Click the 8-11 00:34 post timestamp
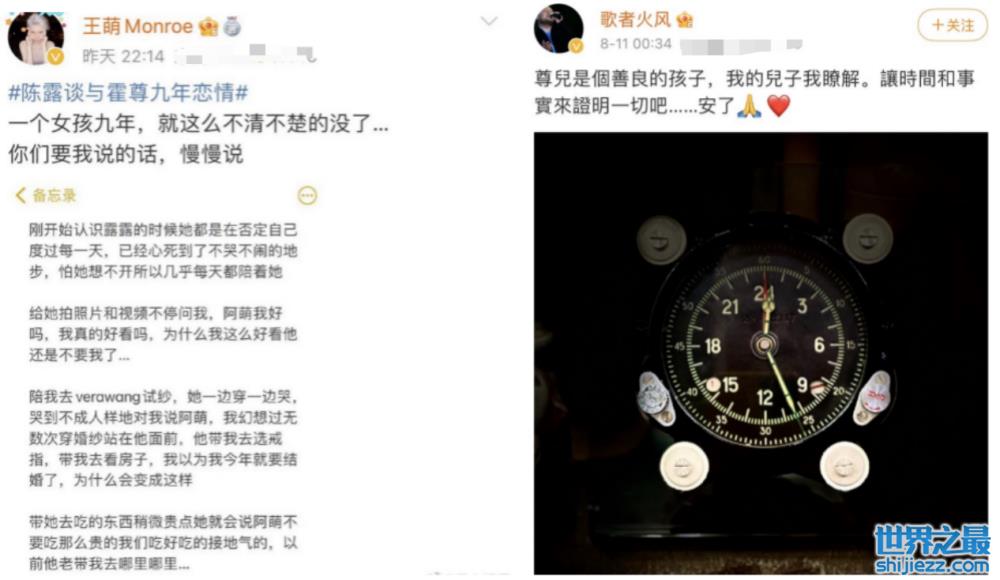The image size is (1000, 580). click(x=636, y=44)
